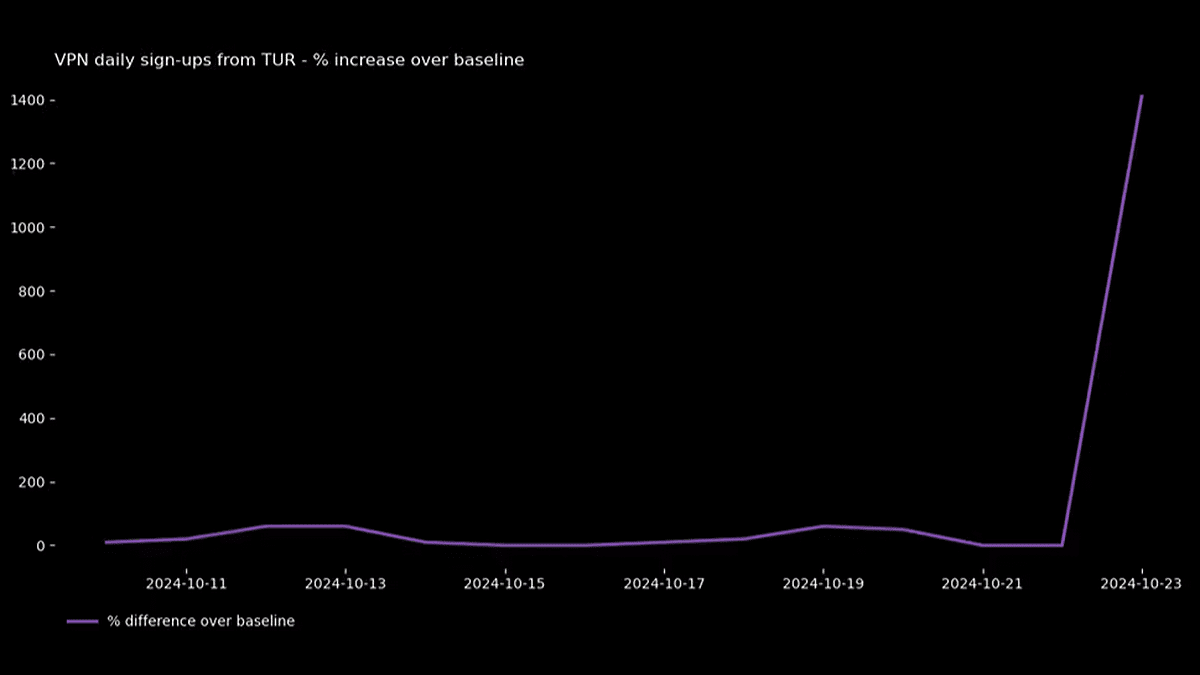1200x675 pixels.
Task: Click the 800 y-axis label
Action: point(30,291)
